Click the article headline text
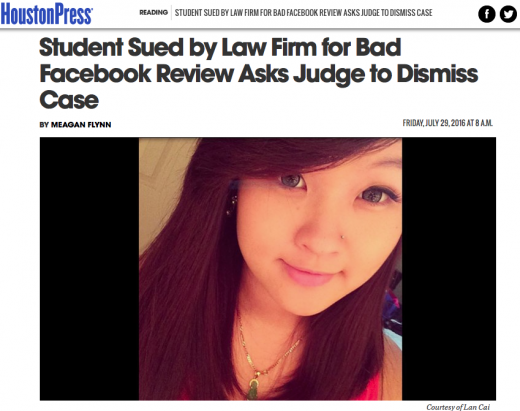Screen dimensions: 520x411 click(259, 74)
